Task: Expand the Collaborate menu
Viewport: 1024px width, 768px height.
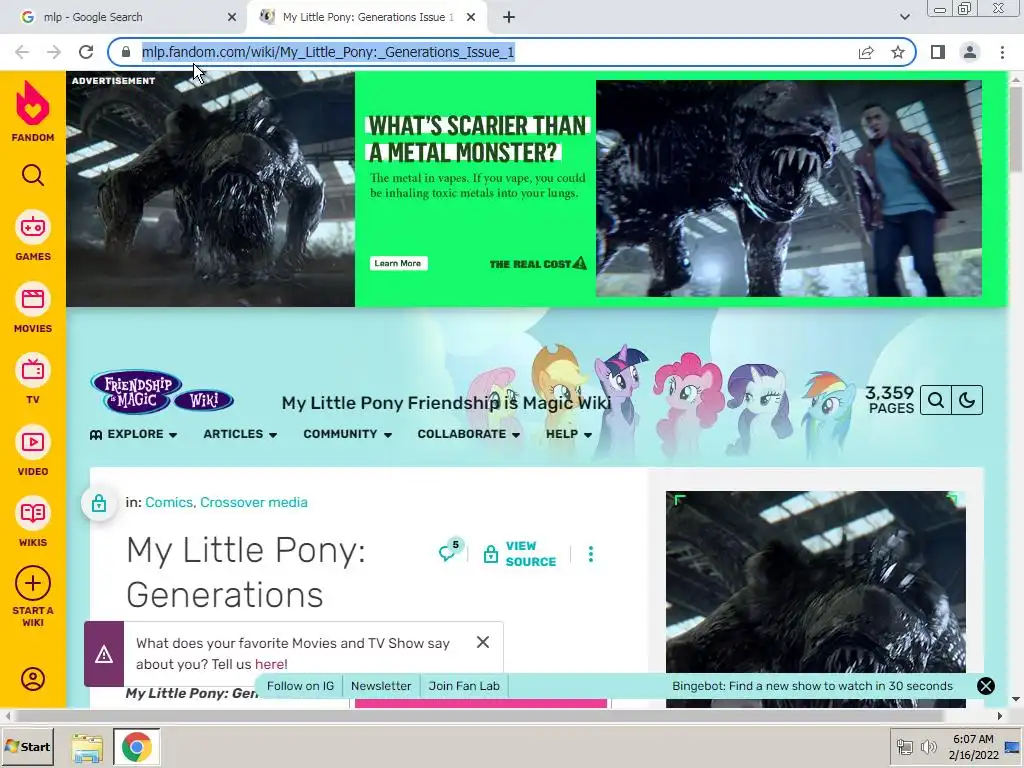Action: 468,434
